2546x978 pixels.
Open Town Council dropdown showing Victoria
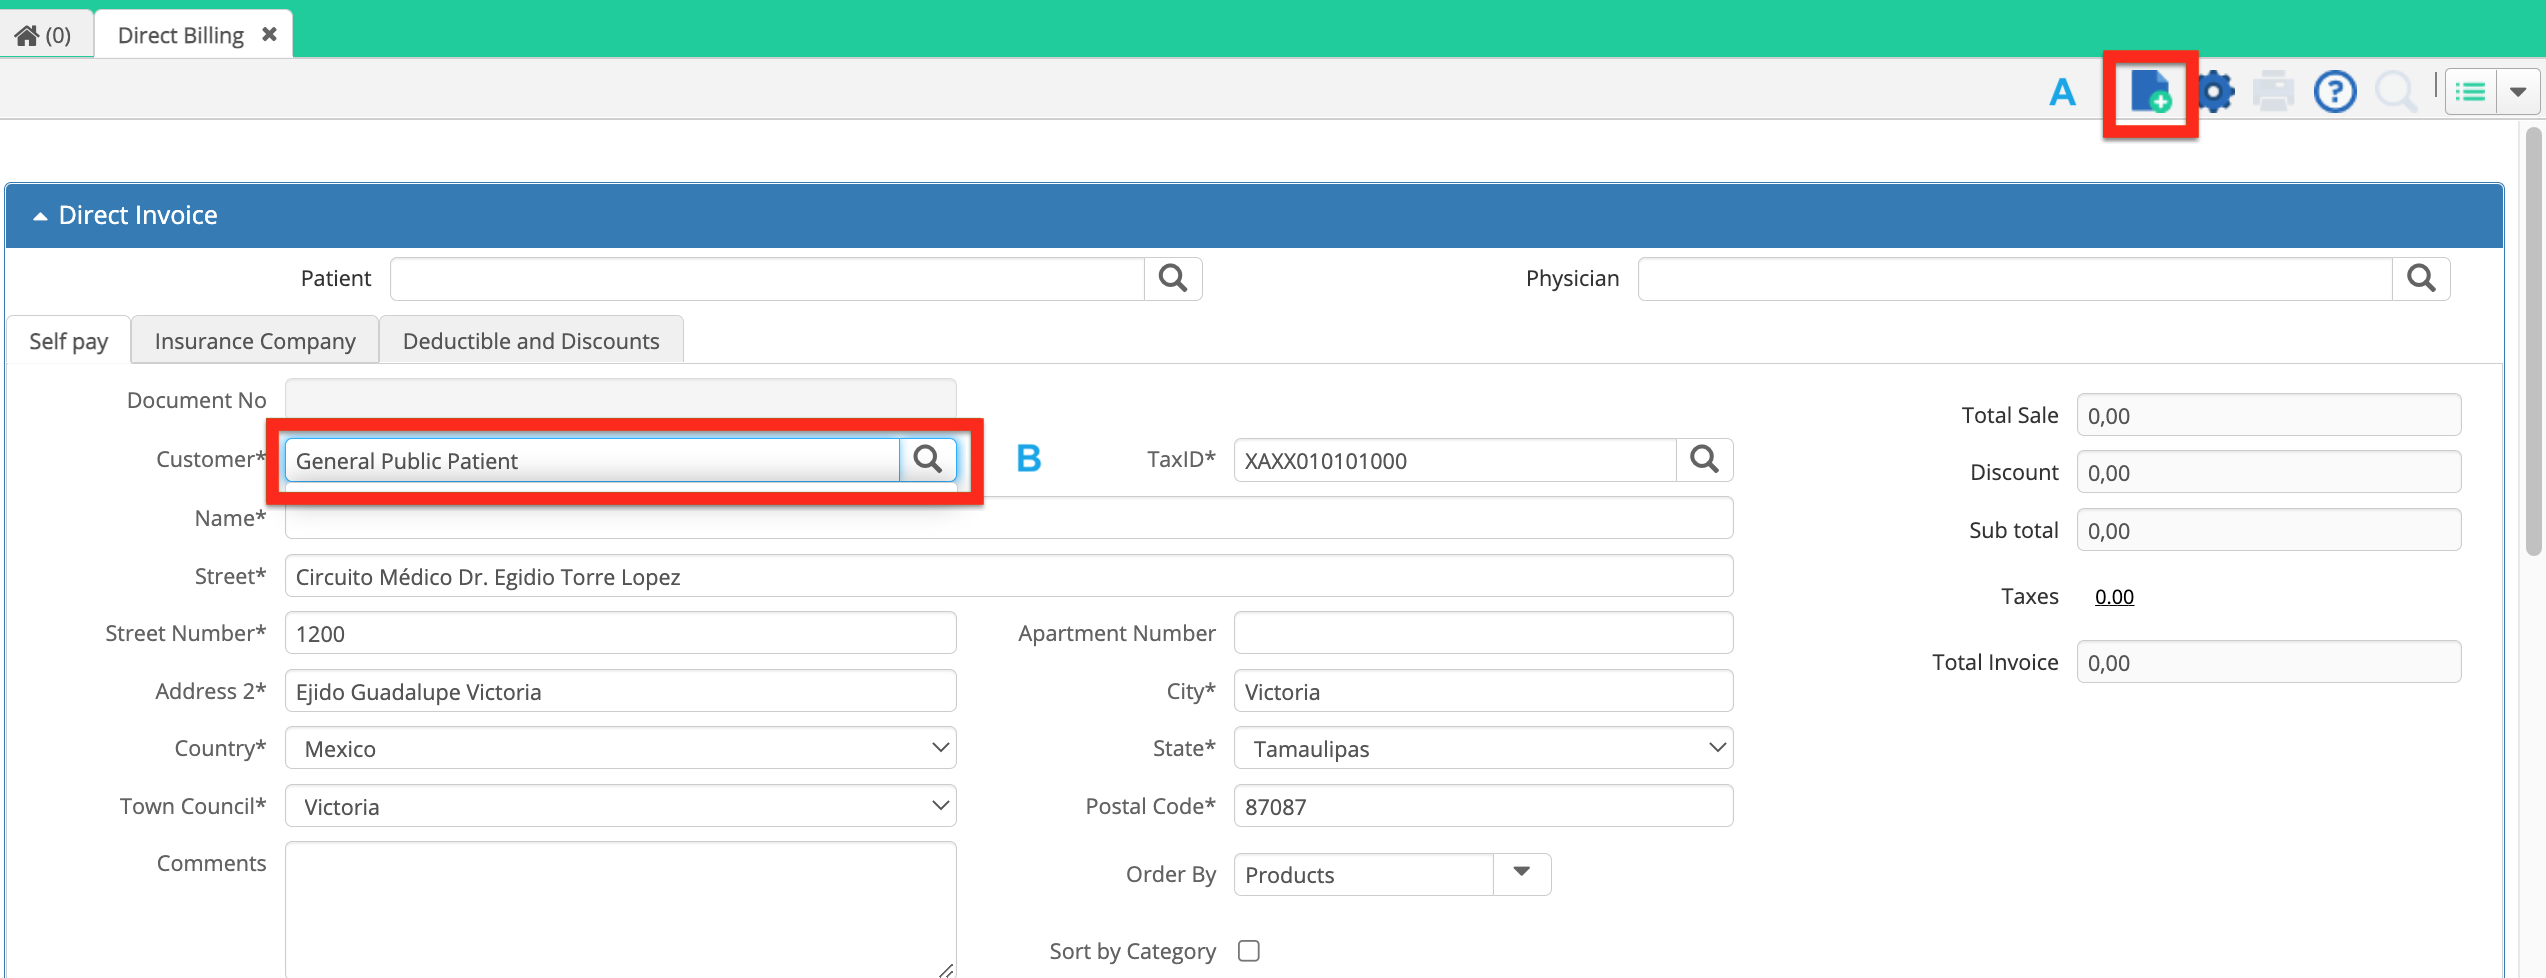pos(620,806)
